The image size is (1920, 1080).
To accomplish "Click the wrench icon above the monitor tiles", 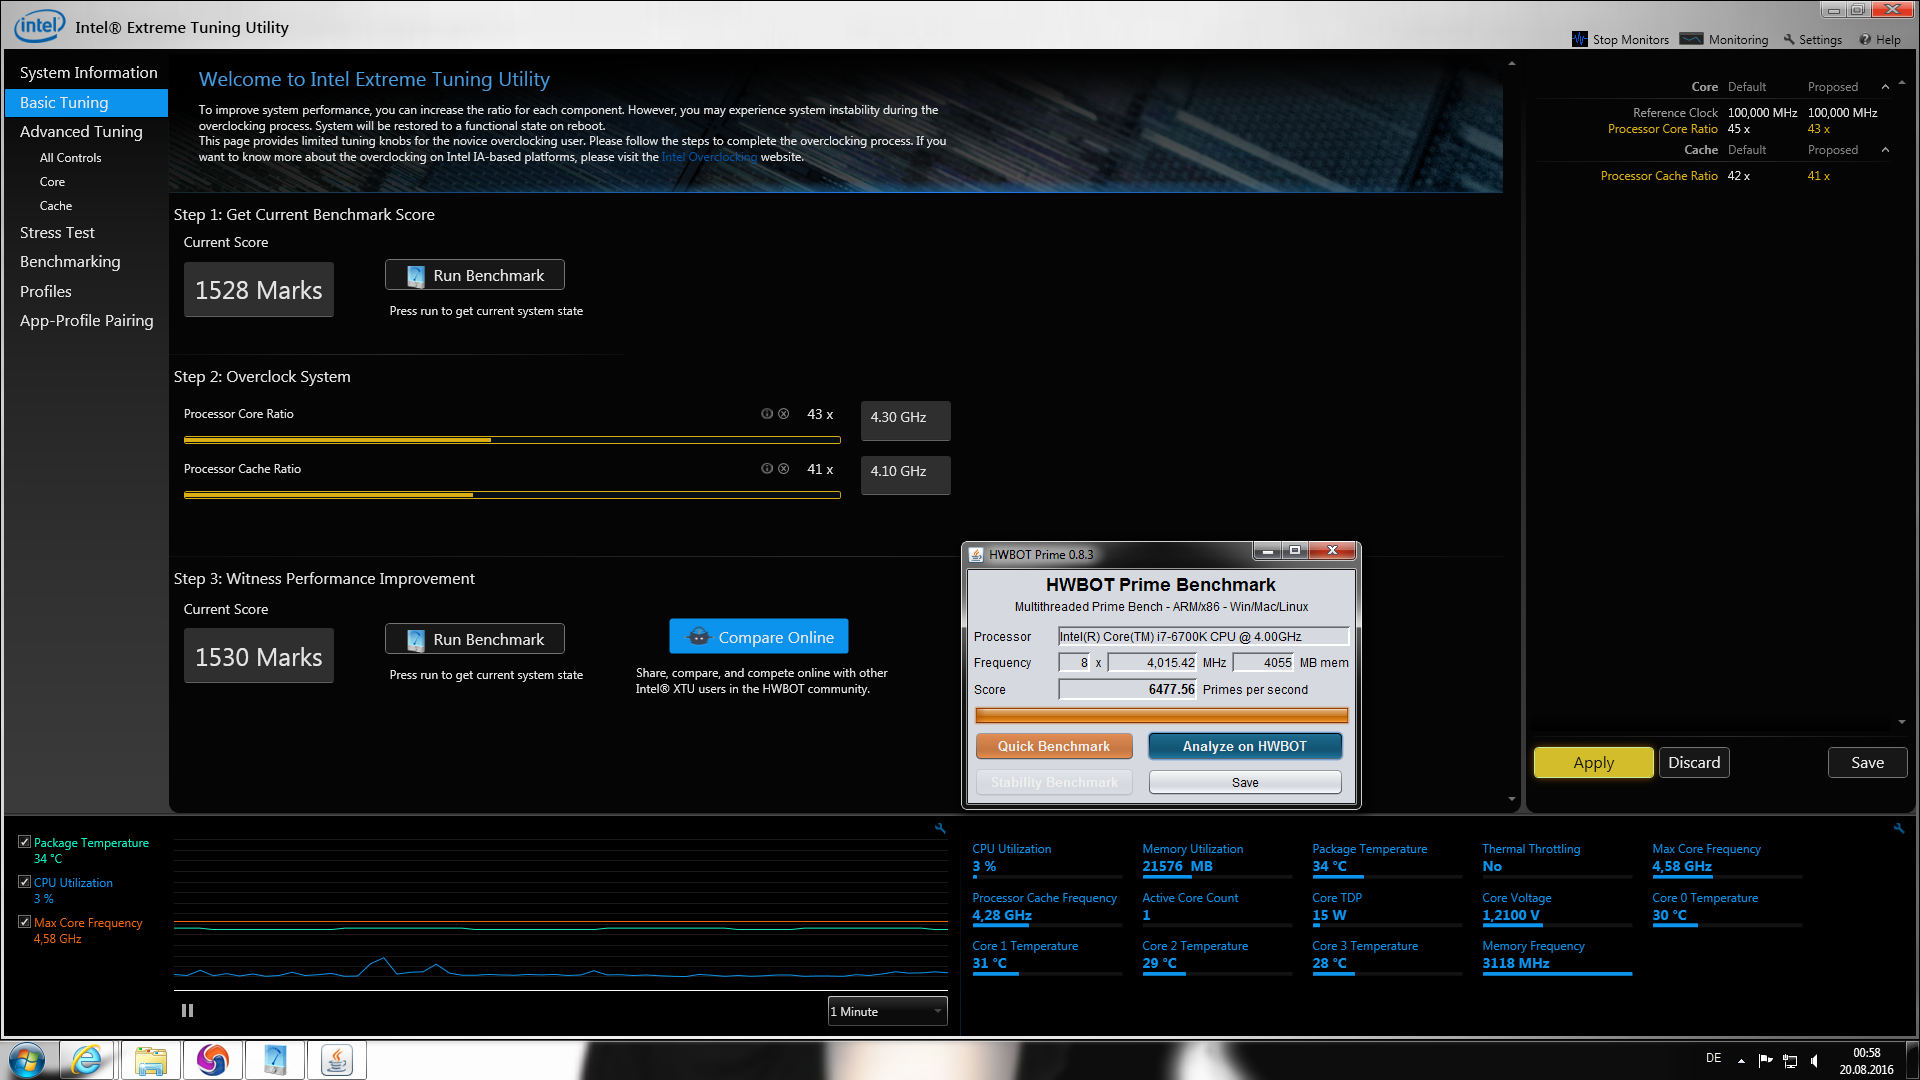I will tap(1899, 828).
